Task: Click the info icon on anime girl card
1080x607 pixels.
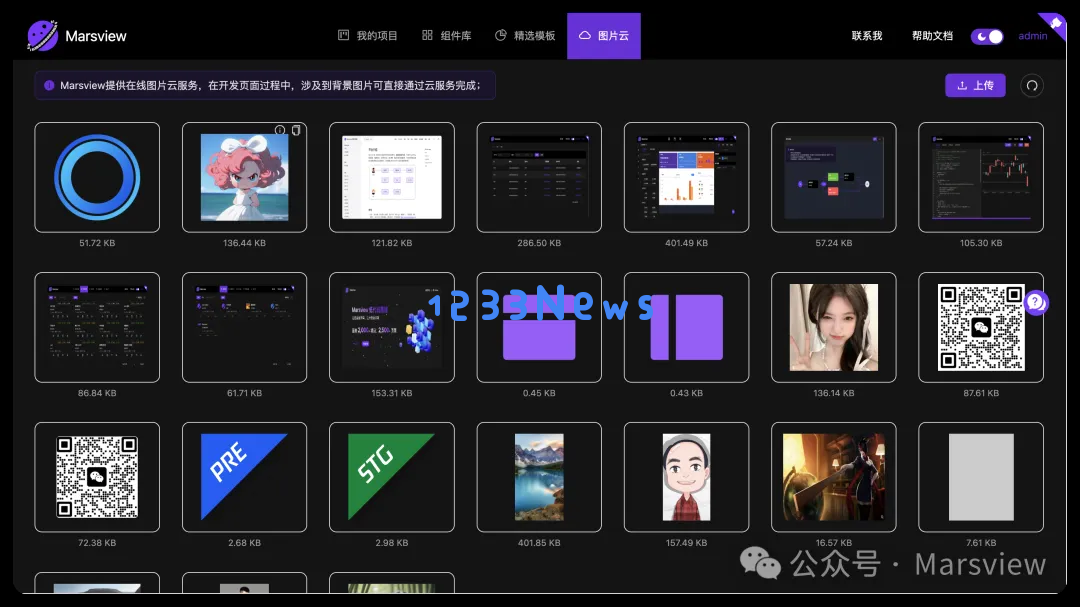Action: pos(280,130)
